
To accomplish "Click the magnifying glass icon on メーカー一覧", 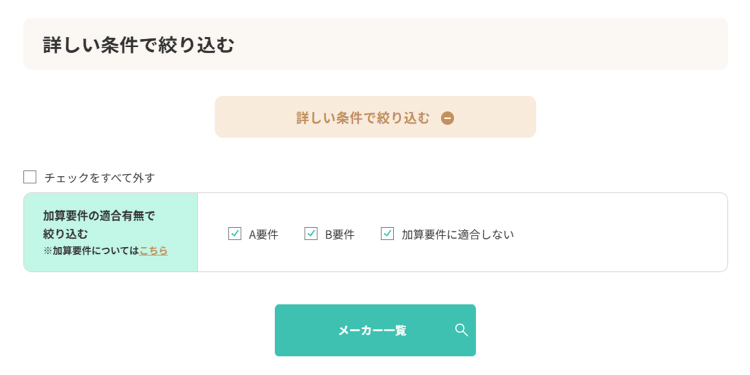I will point(461,330).
